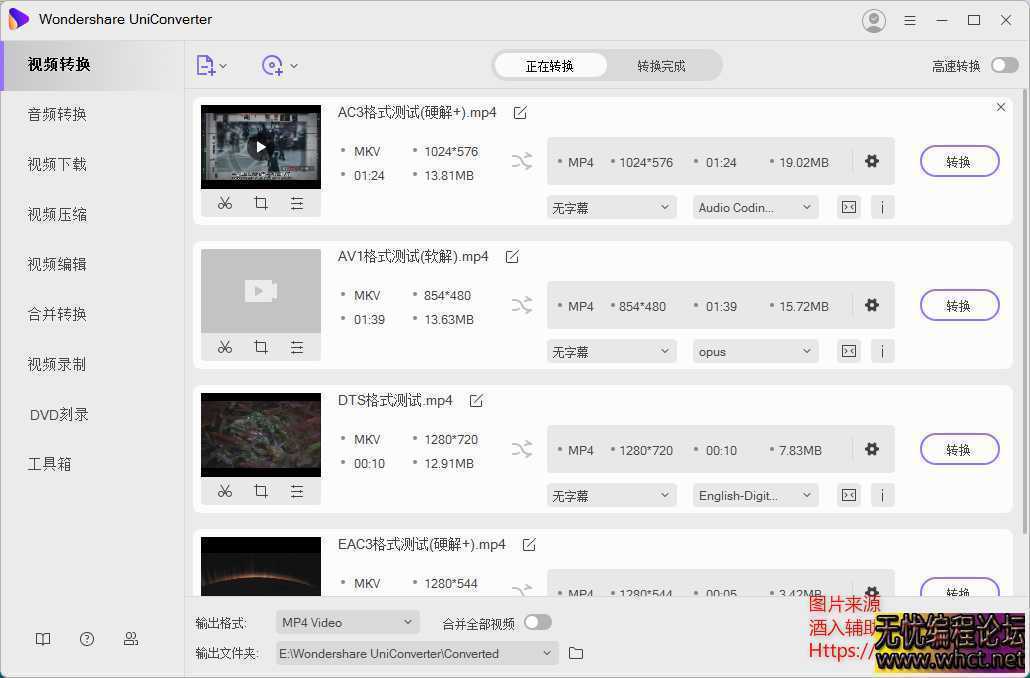Open the user guide book icon
This screenshot has height=678, width=1030.
click(43, 638)
